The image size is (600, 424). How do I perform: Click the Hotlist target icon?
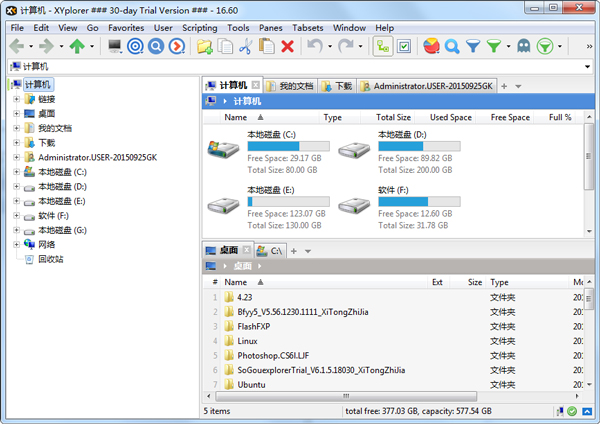coord(135,46)
